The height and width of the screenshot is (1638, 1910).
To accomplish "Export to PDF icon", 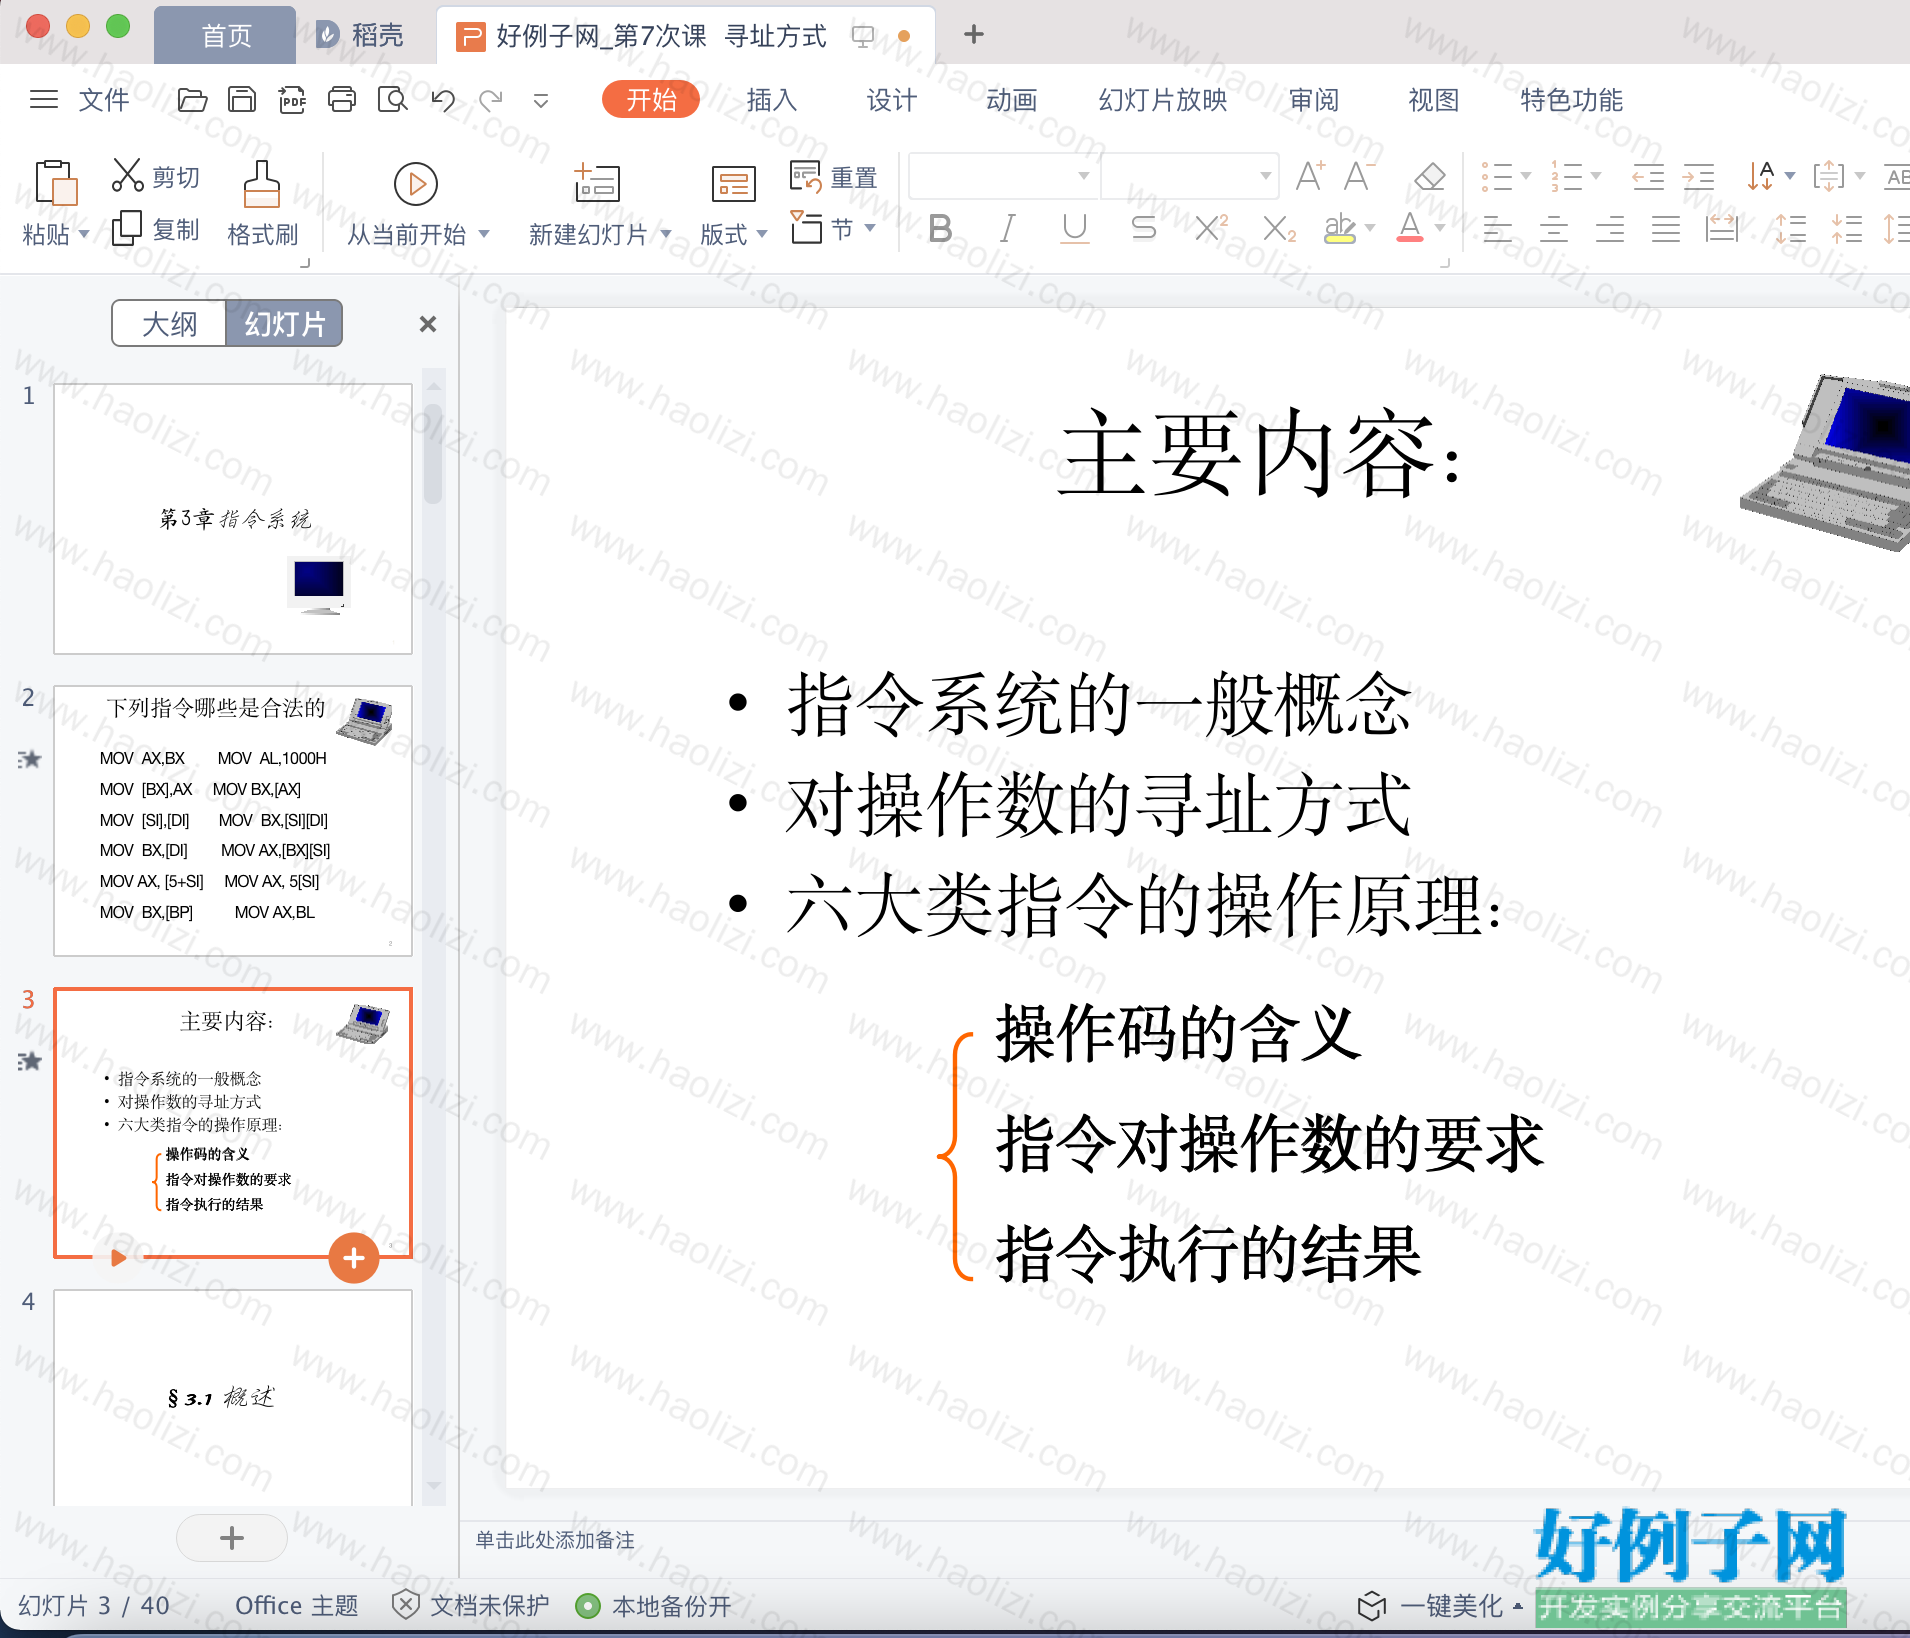I will (x=292, y=100).
